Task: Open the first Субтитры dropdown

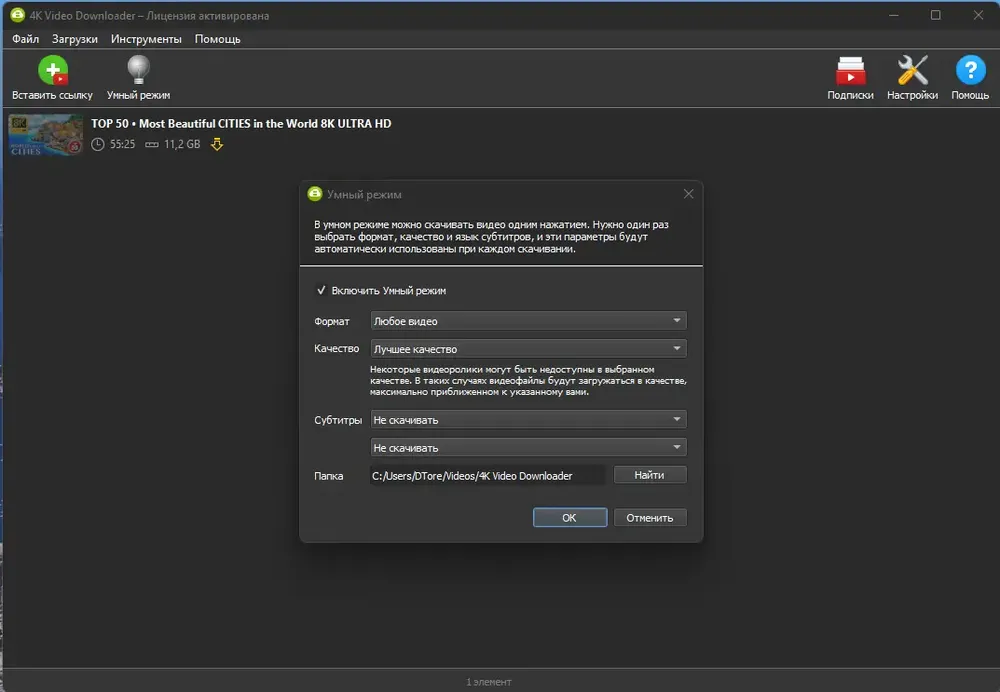Action: click(528, 420)
